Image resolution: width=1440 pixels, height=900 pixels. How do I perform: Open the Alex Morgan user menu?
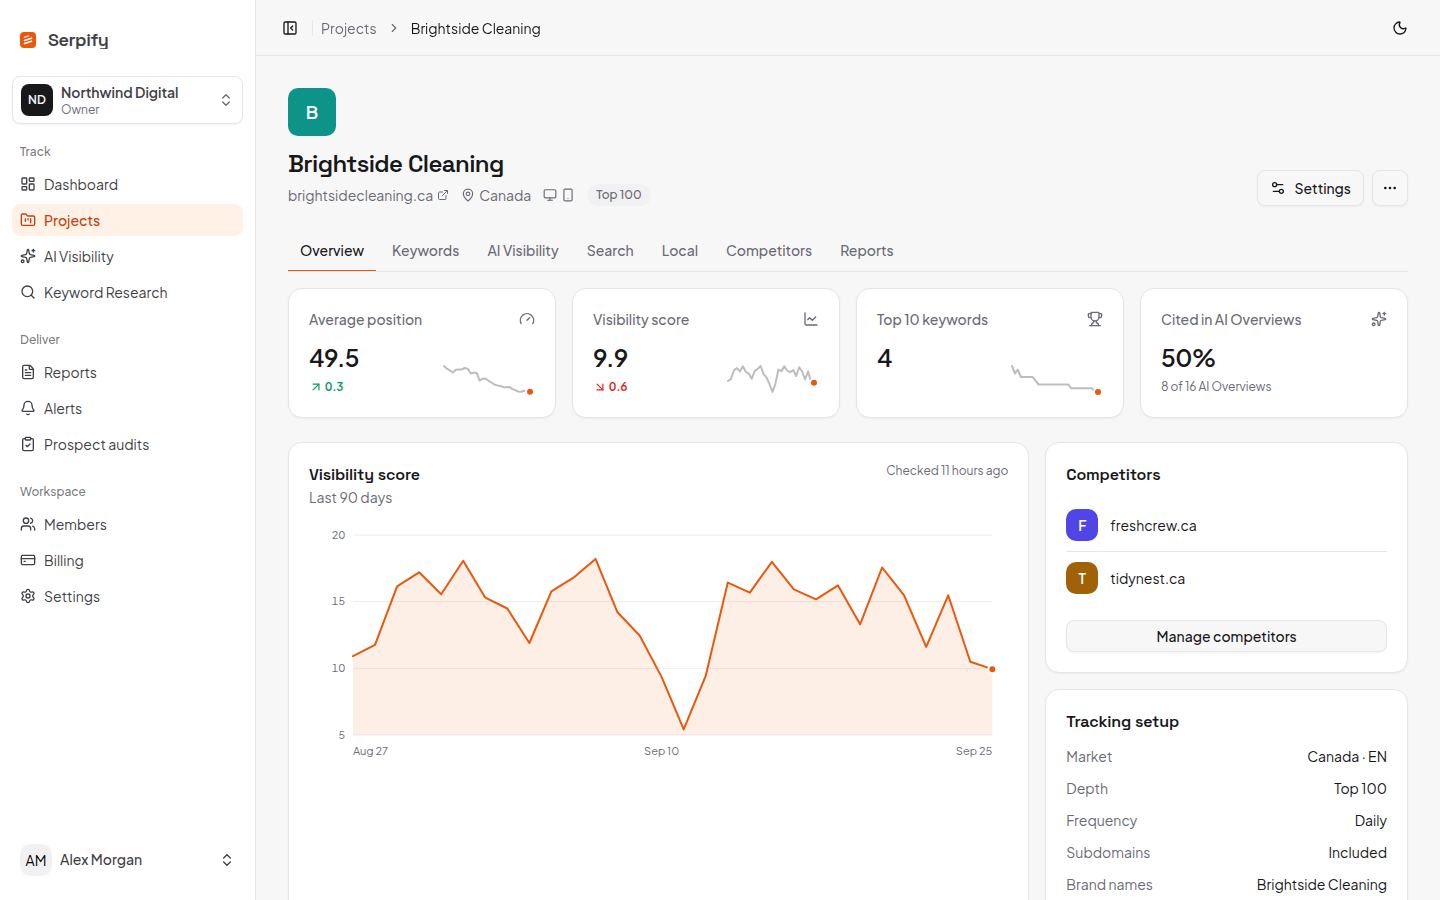tap(127, 860)
